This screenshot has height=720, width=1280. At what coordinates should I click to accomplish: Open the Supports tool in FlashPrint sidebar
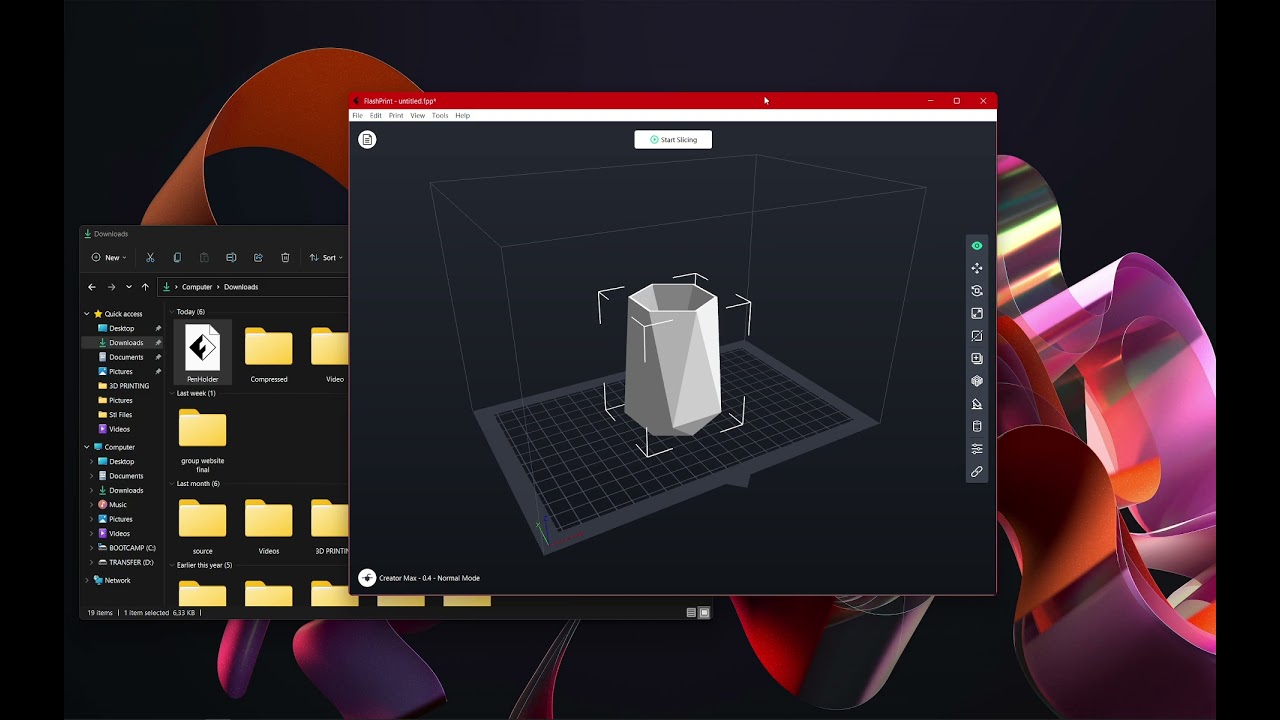point(977,404)
